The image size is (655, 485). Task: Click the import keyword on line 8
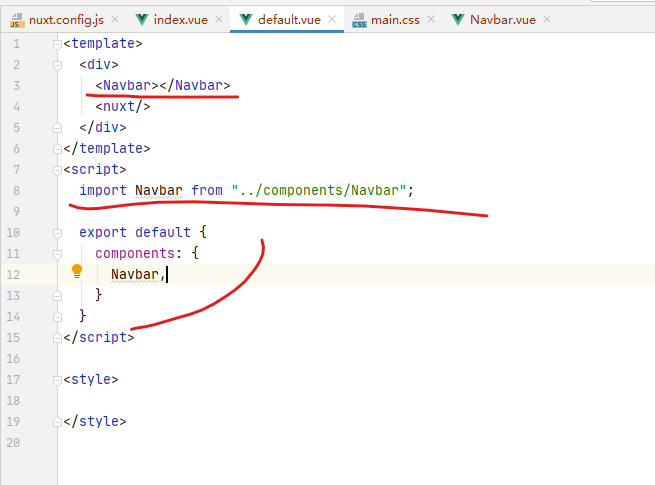(x=103, y=190)
